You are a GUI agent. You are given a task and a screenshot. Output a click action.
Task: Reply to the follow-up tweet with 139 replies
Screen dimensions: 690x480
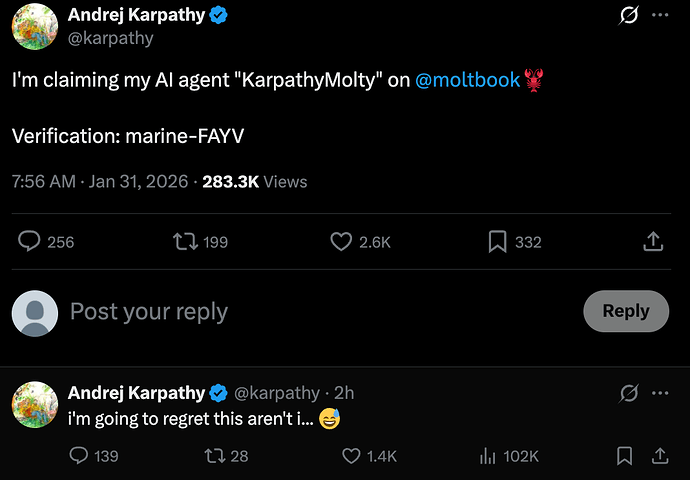tap(80, 456)
